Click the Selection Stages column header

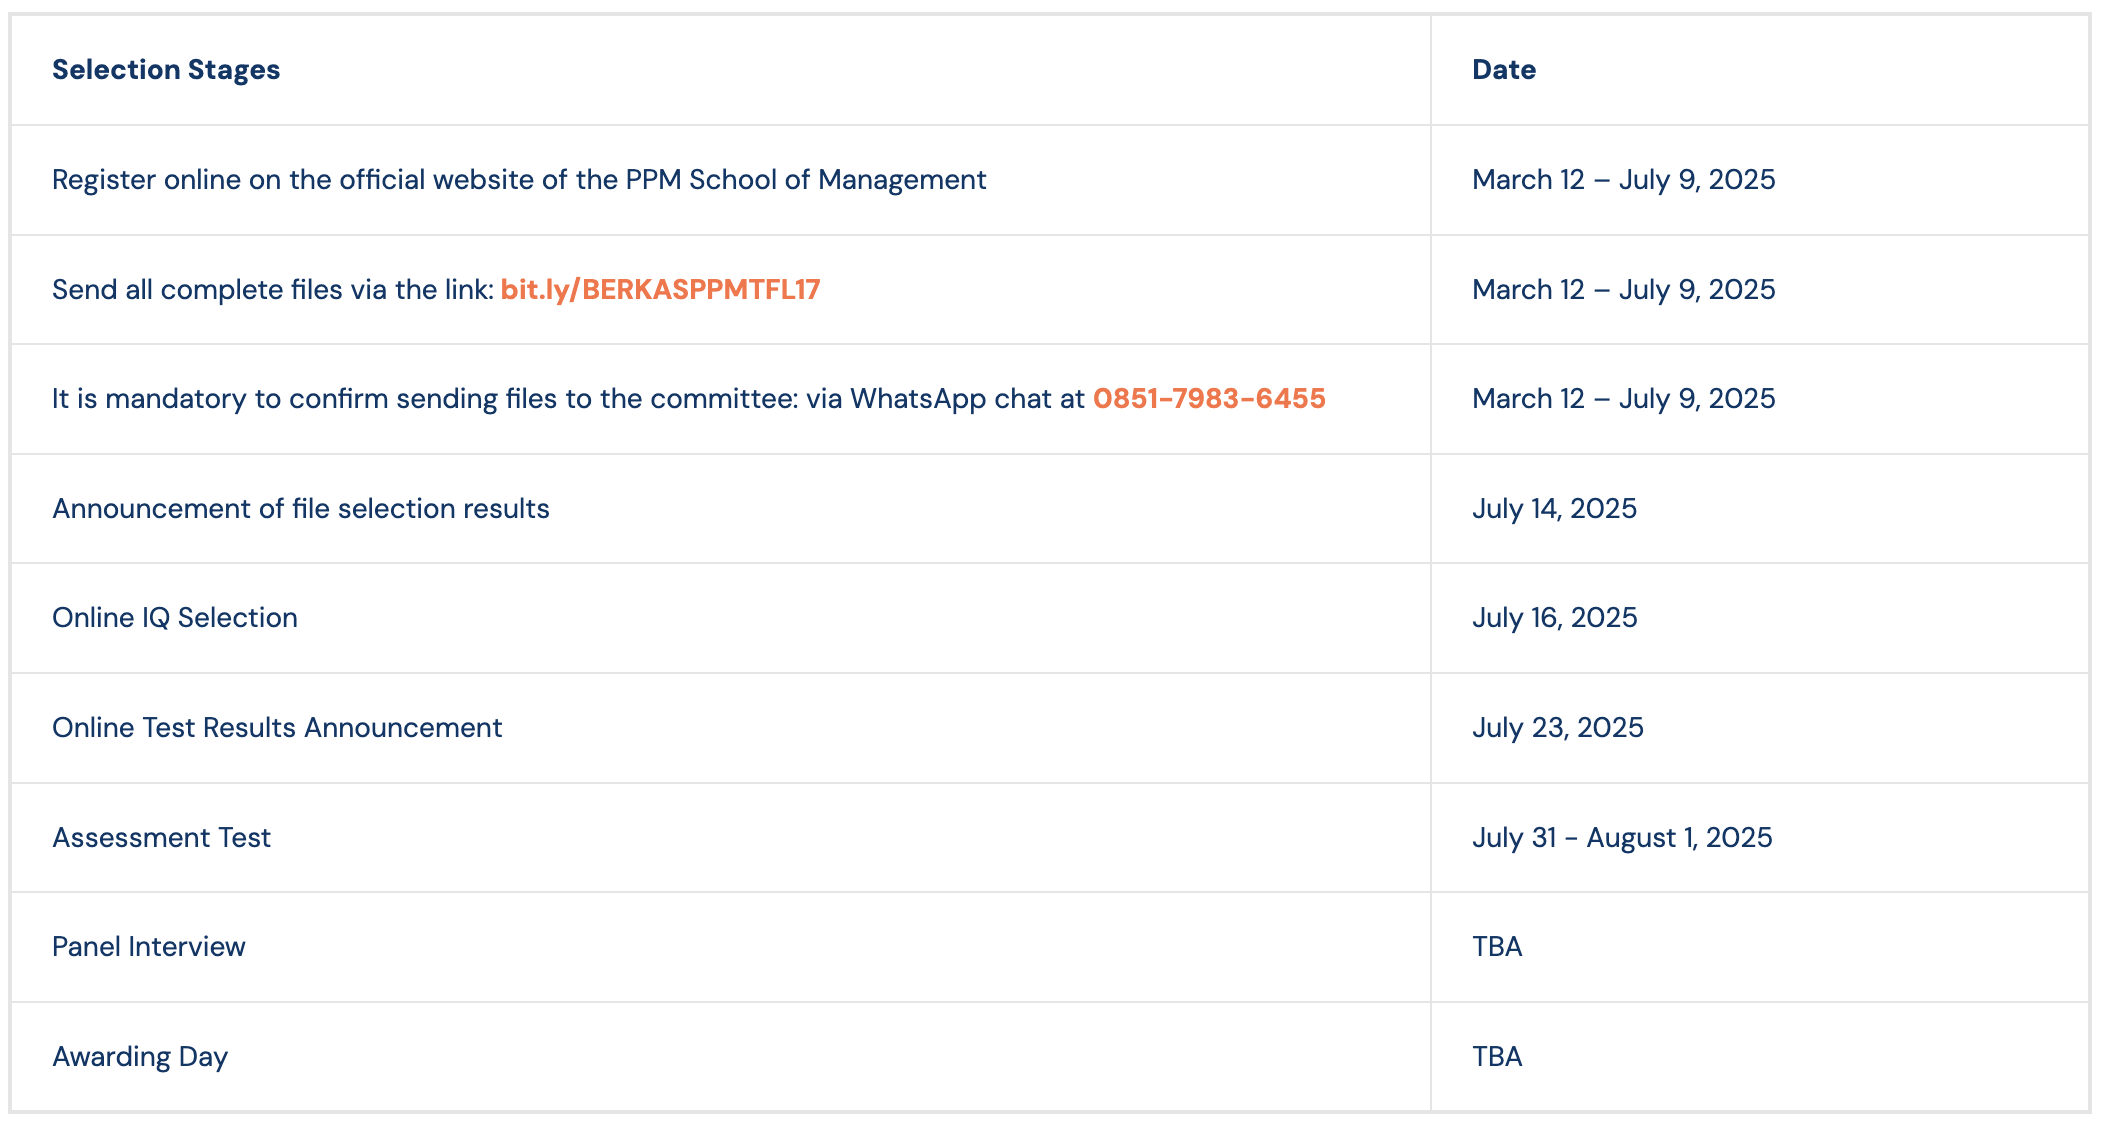[166, 70]
